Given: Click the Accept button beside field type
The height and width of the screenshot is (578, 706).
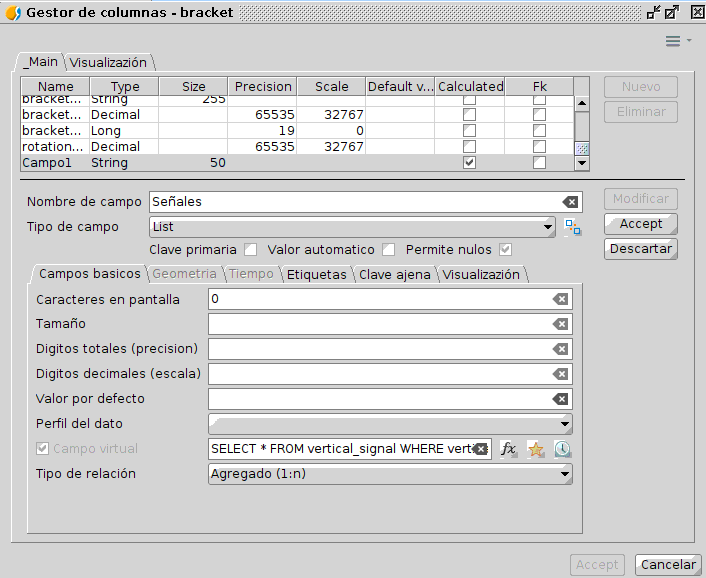Looking at the screenshot, I should coord(641,224).
